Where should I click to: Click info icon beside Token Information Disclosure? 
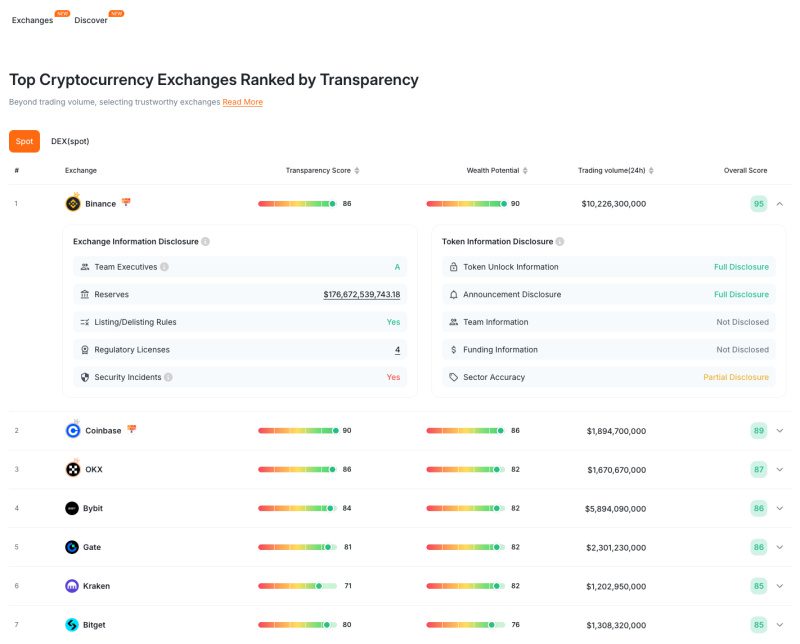coord(560,242)
